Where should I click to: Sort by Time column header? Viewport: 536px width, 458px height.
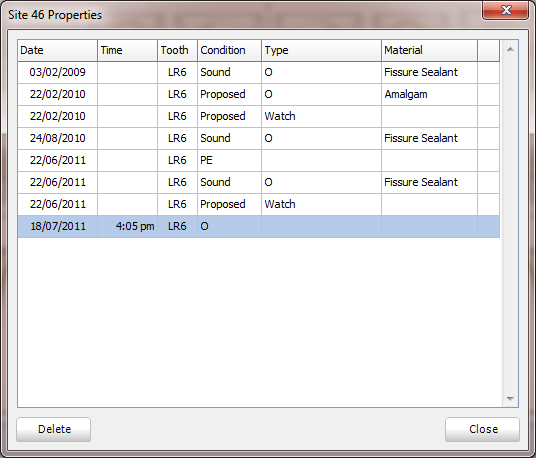tap(128, 50)
